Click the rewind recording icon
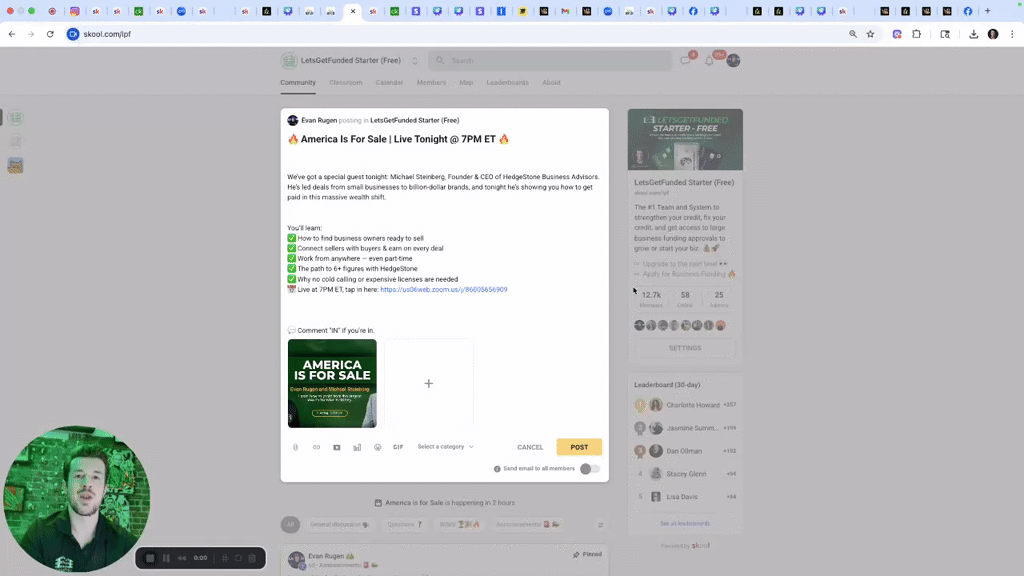This screenshot has height=576, width=1024. click(x=182, y=558)
